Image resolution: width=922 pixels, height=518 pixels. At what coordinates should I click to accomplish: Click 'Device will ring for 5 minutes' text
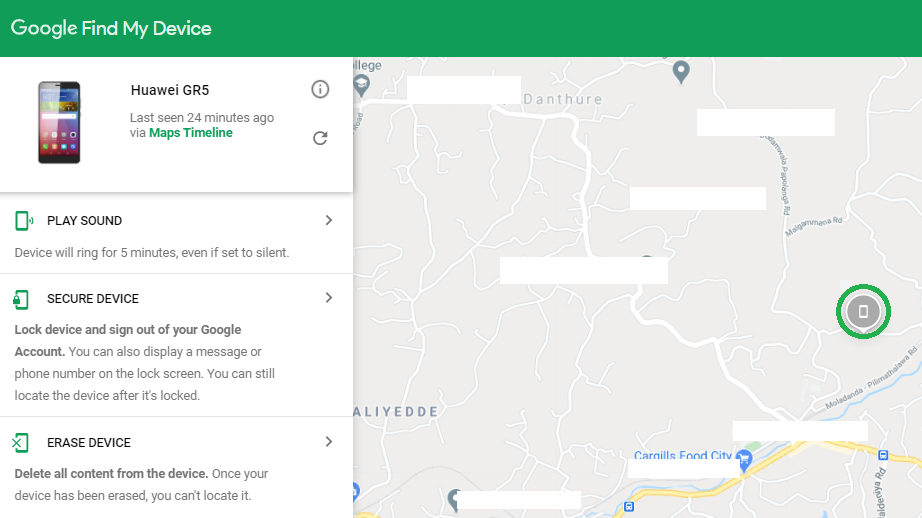pyautogui.click(x=152, y=253)
